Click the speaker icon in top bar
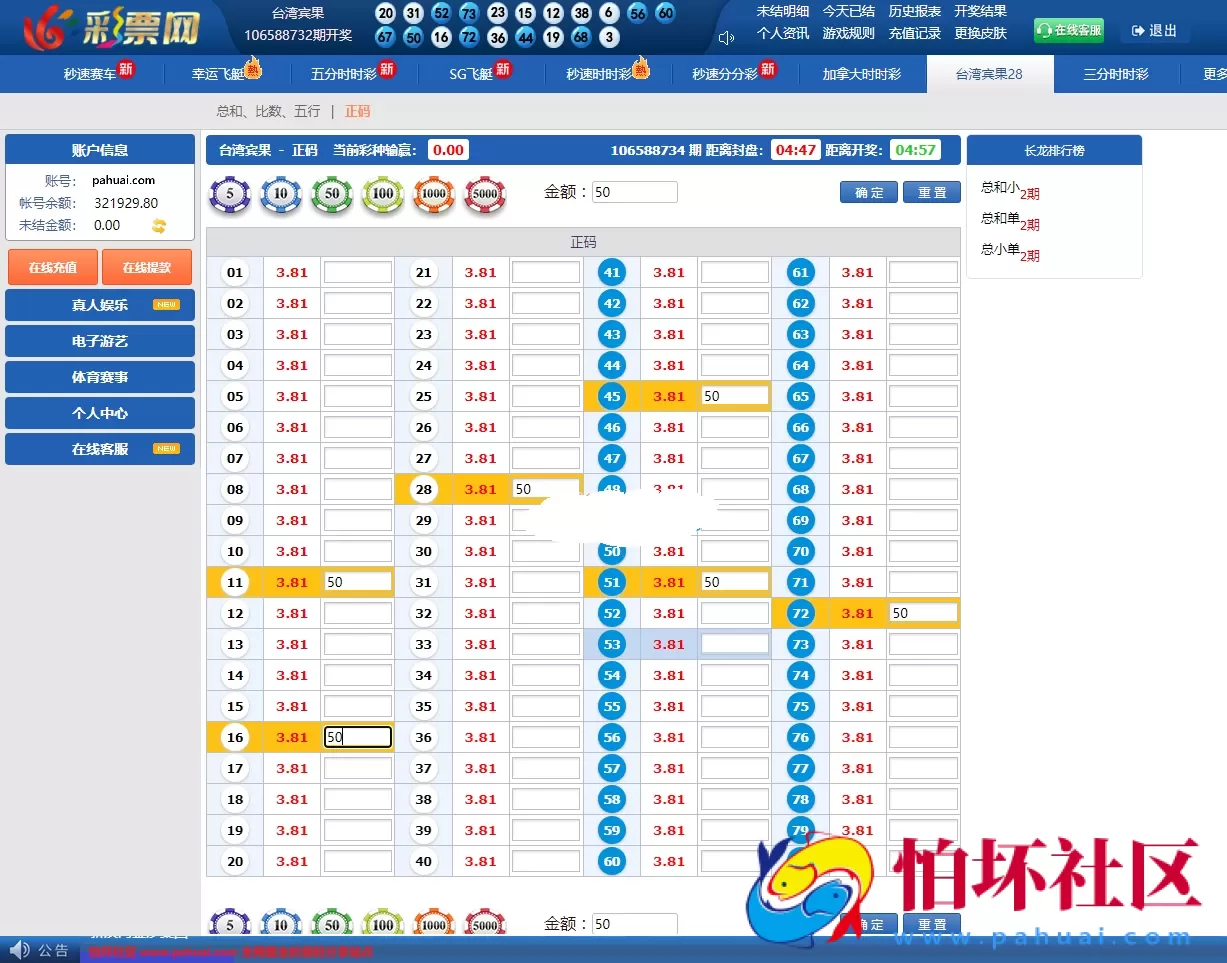 click(x=725, y=37)
